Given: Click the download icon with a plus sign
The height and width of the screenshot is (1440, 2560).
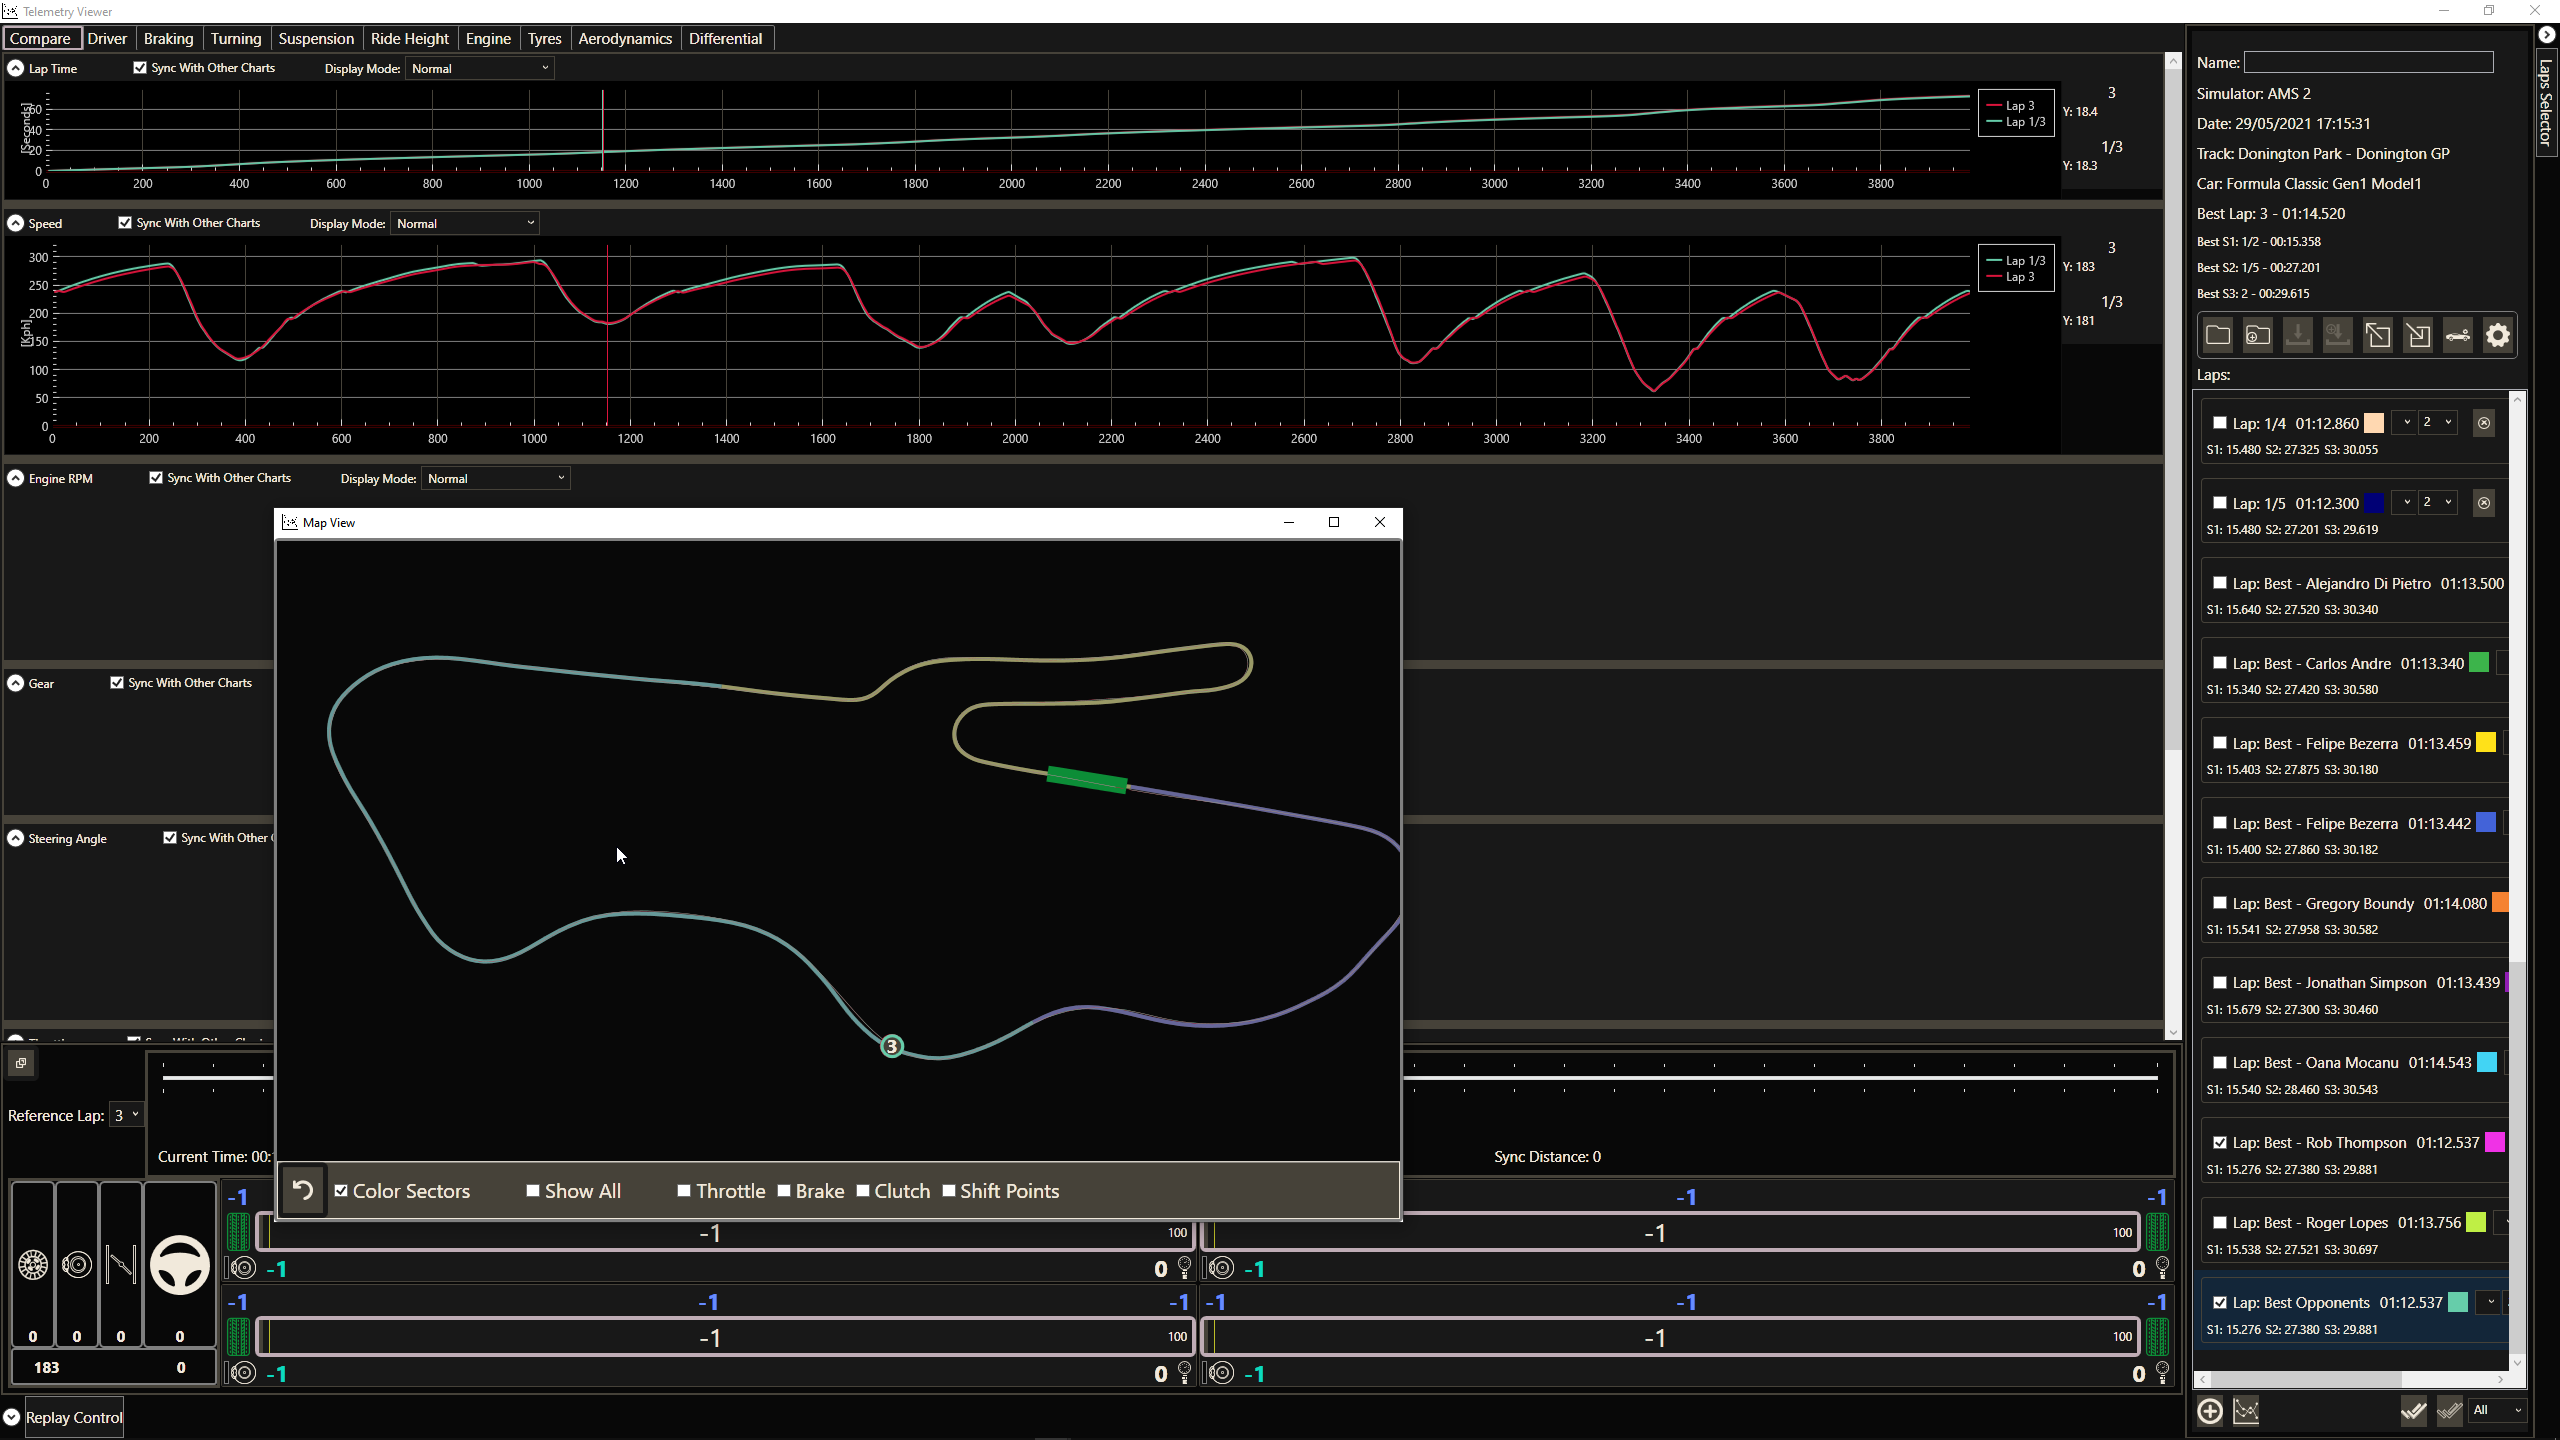Looking at the screenshot, I should click(x=2338, y=335).
